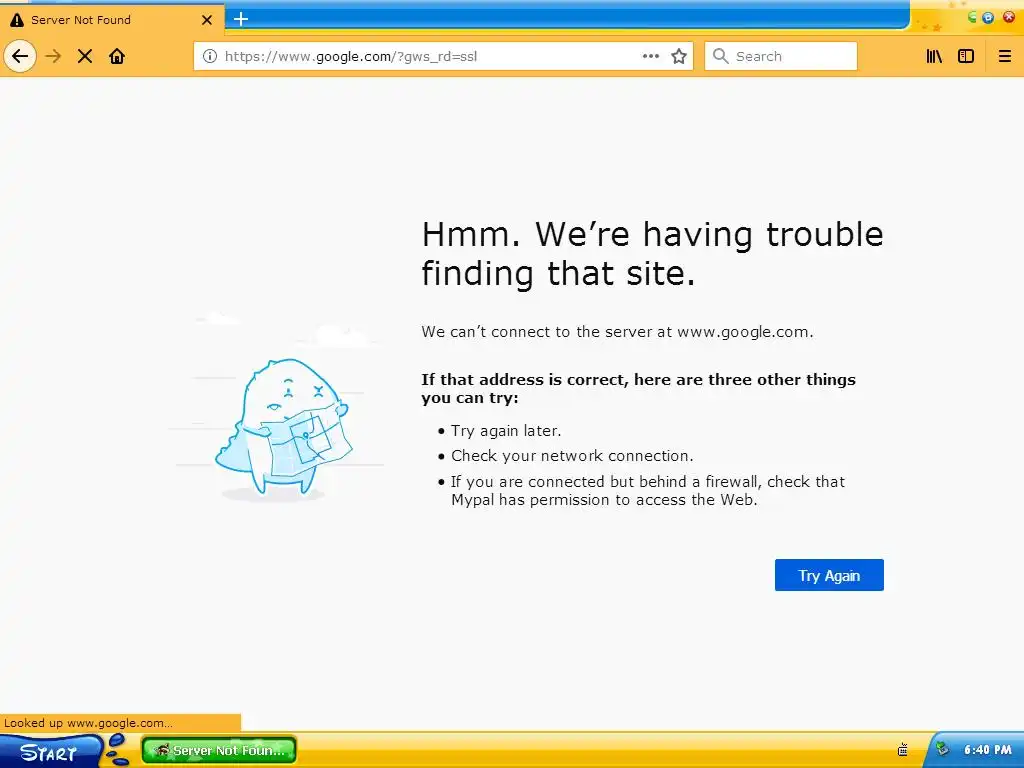This screenshot has width=1024, height=768.
Task: Click the "Hmm. We're having trouble" heading
Action: (x=652, y=253)
